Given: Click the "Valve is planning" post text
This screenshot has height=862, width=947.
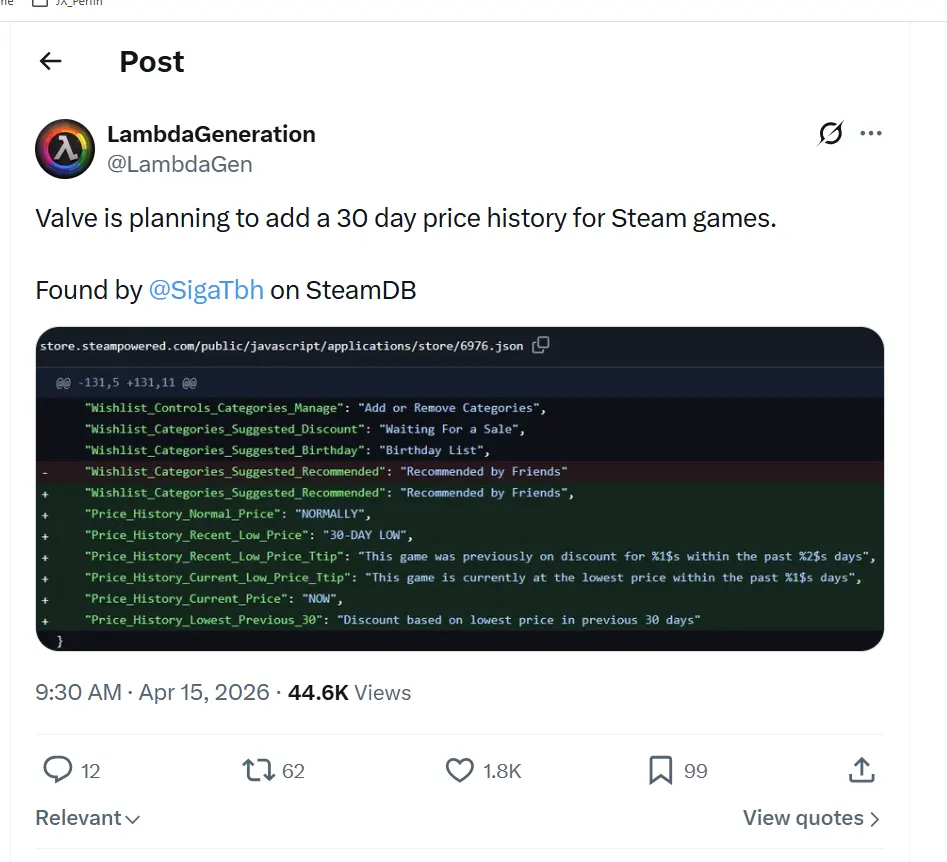Looking at the screenshot, I should (x=405, y=218).
